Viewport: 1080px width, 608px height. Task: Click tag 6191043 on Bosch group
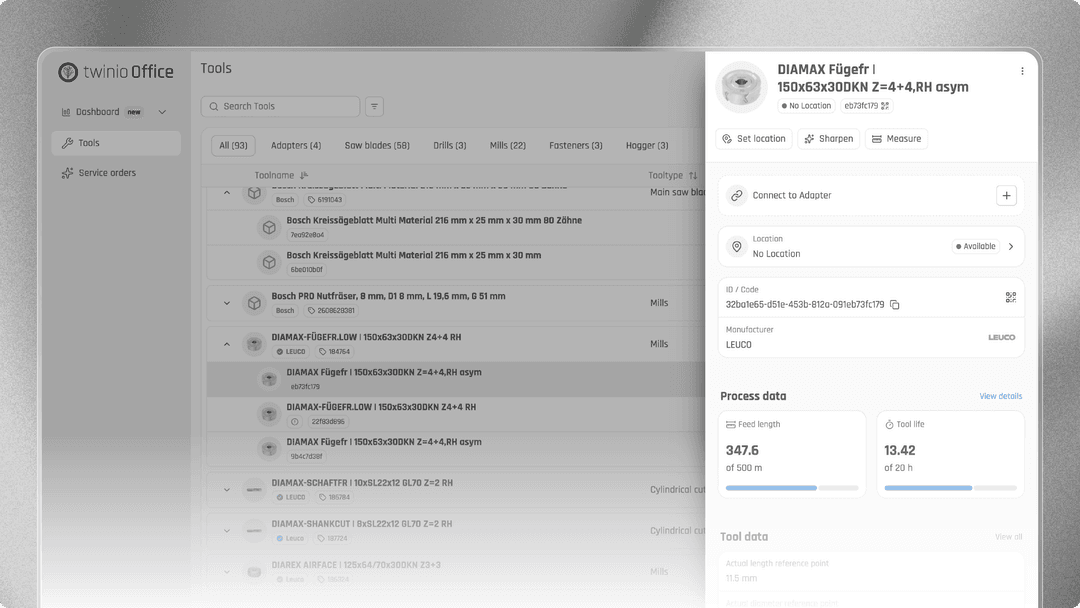[325, 200]
